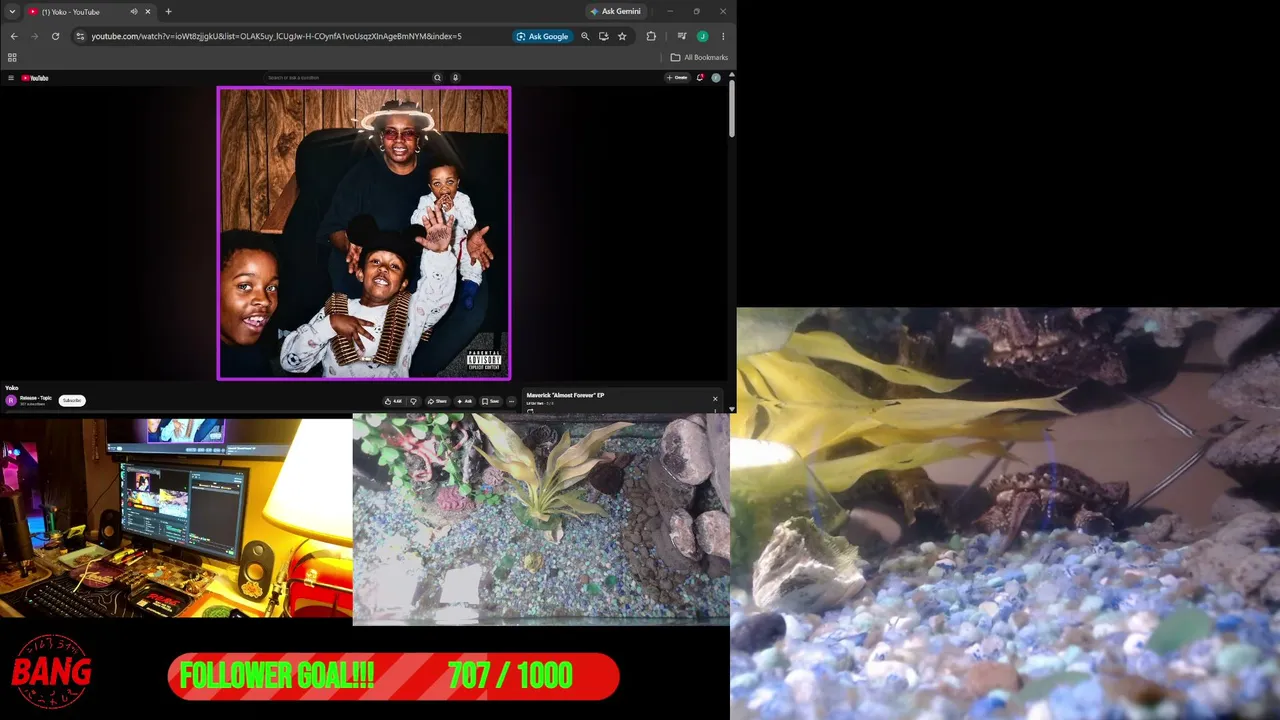The width and height of the screenshot is (1280, 720).
Task: Click the YouTube search field
Action: pos(347,77)
